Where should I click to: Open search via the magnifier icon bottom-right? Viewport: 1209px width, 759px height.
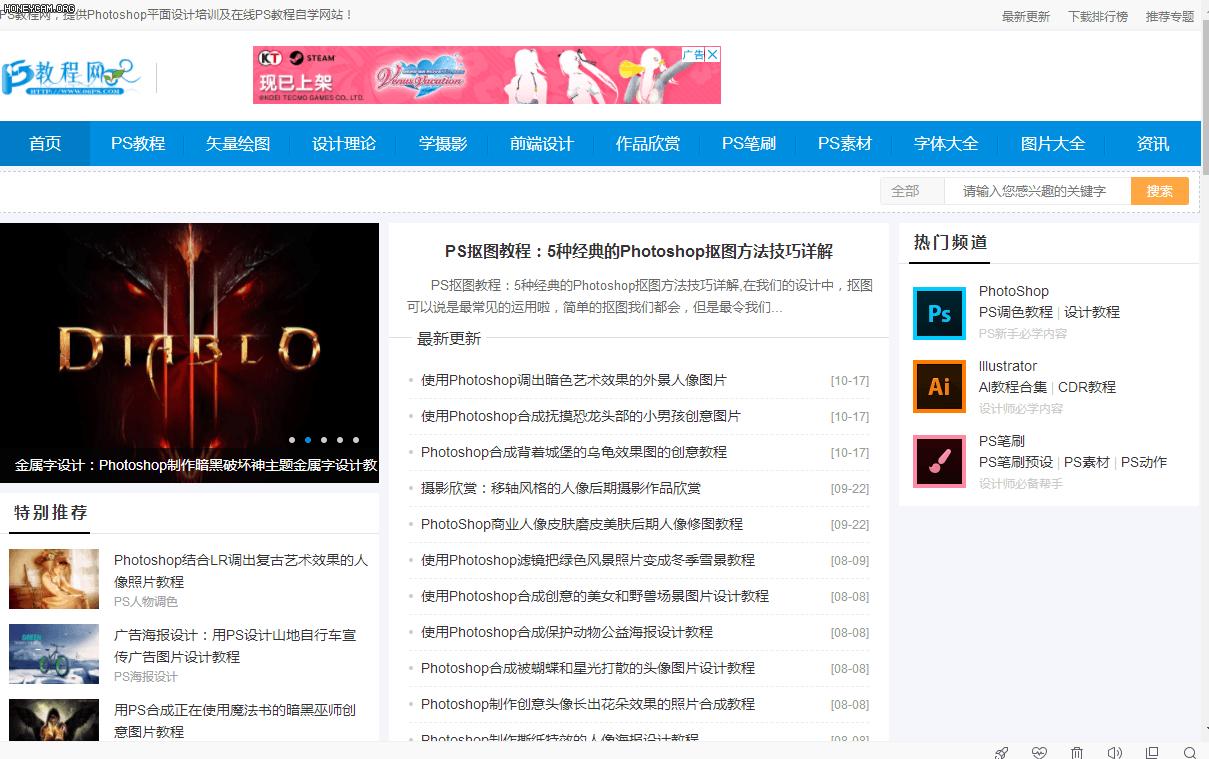1189,751
